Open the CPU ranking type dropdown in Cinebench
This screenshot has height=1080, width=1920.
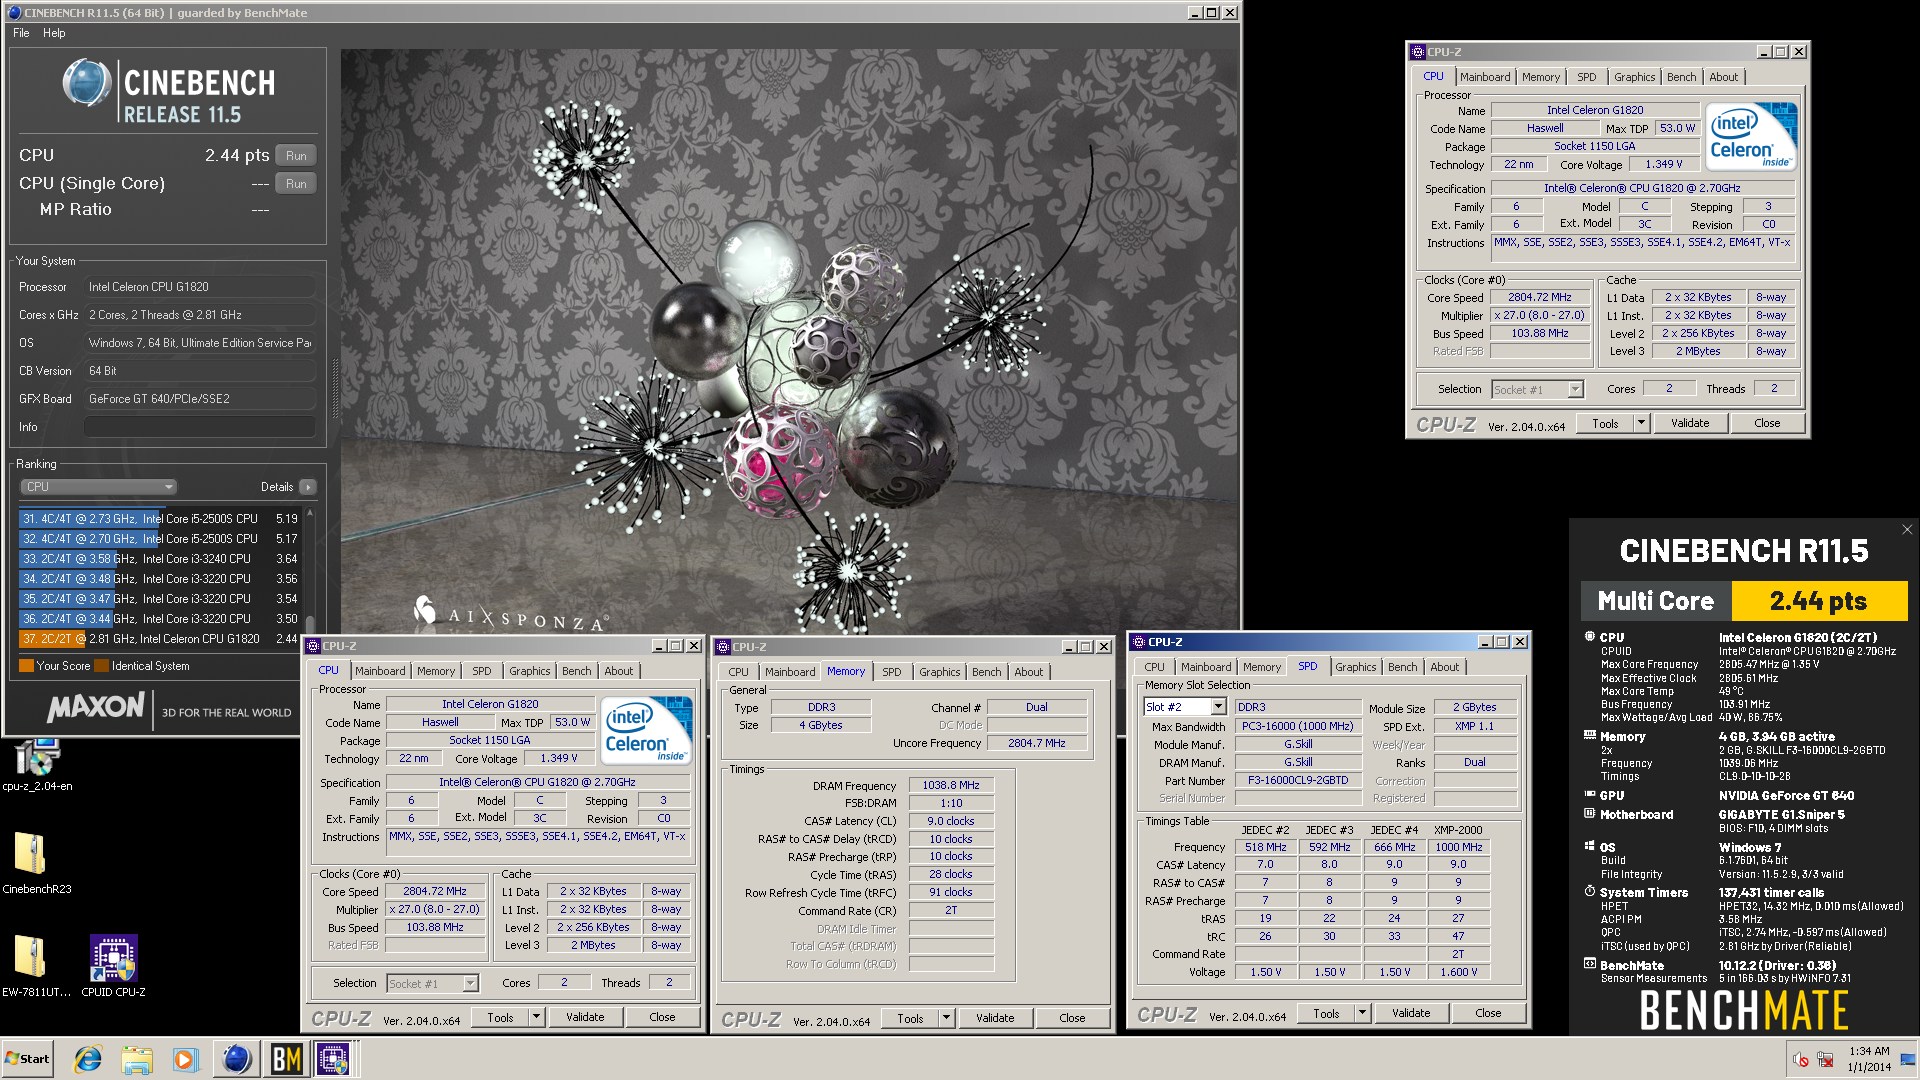(x=98, y=487)
